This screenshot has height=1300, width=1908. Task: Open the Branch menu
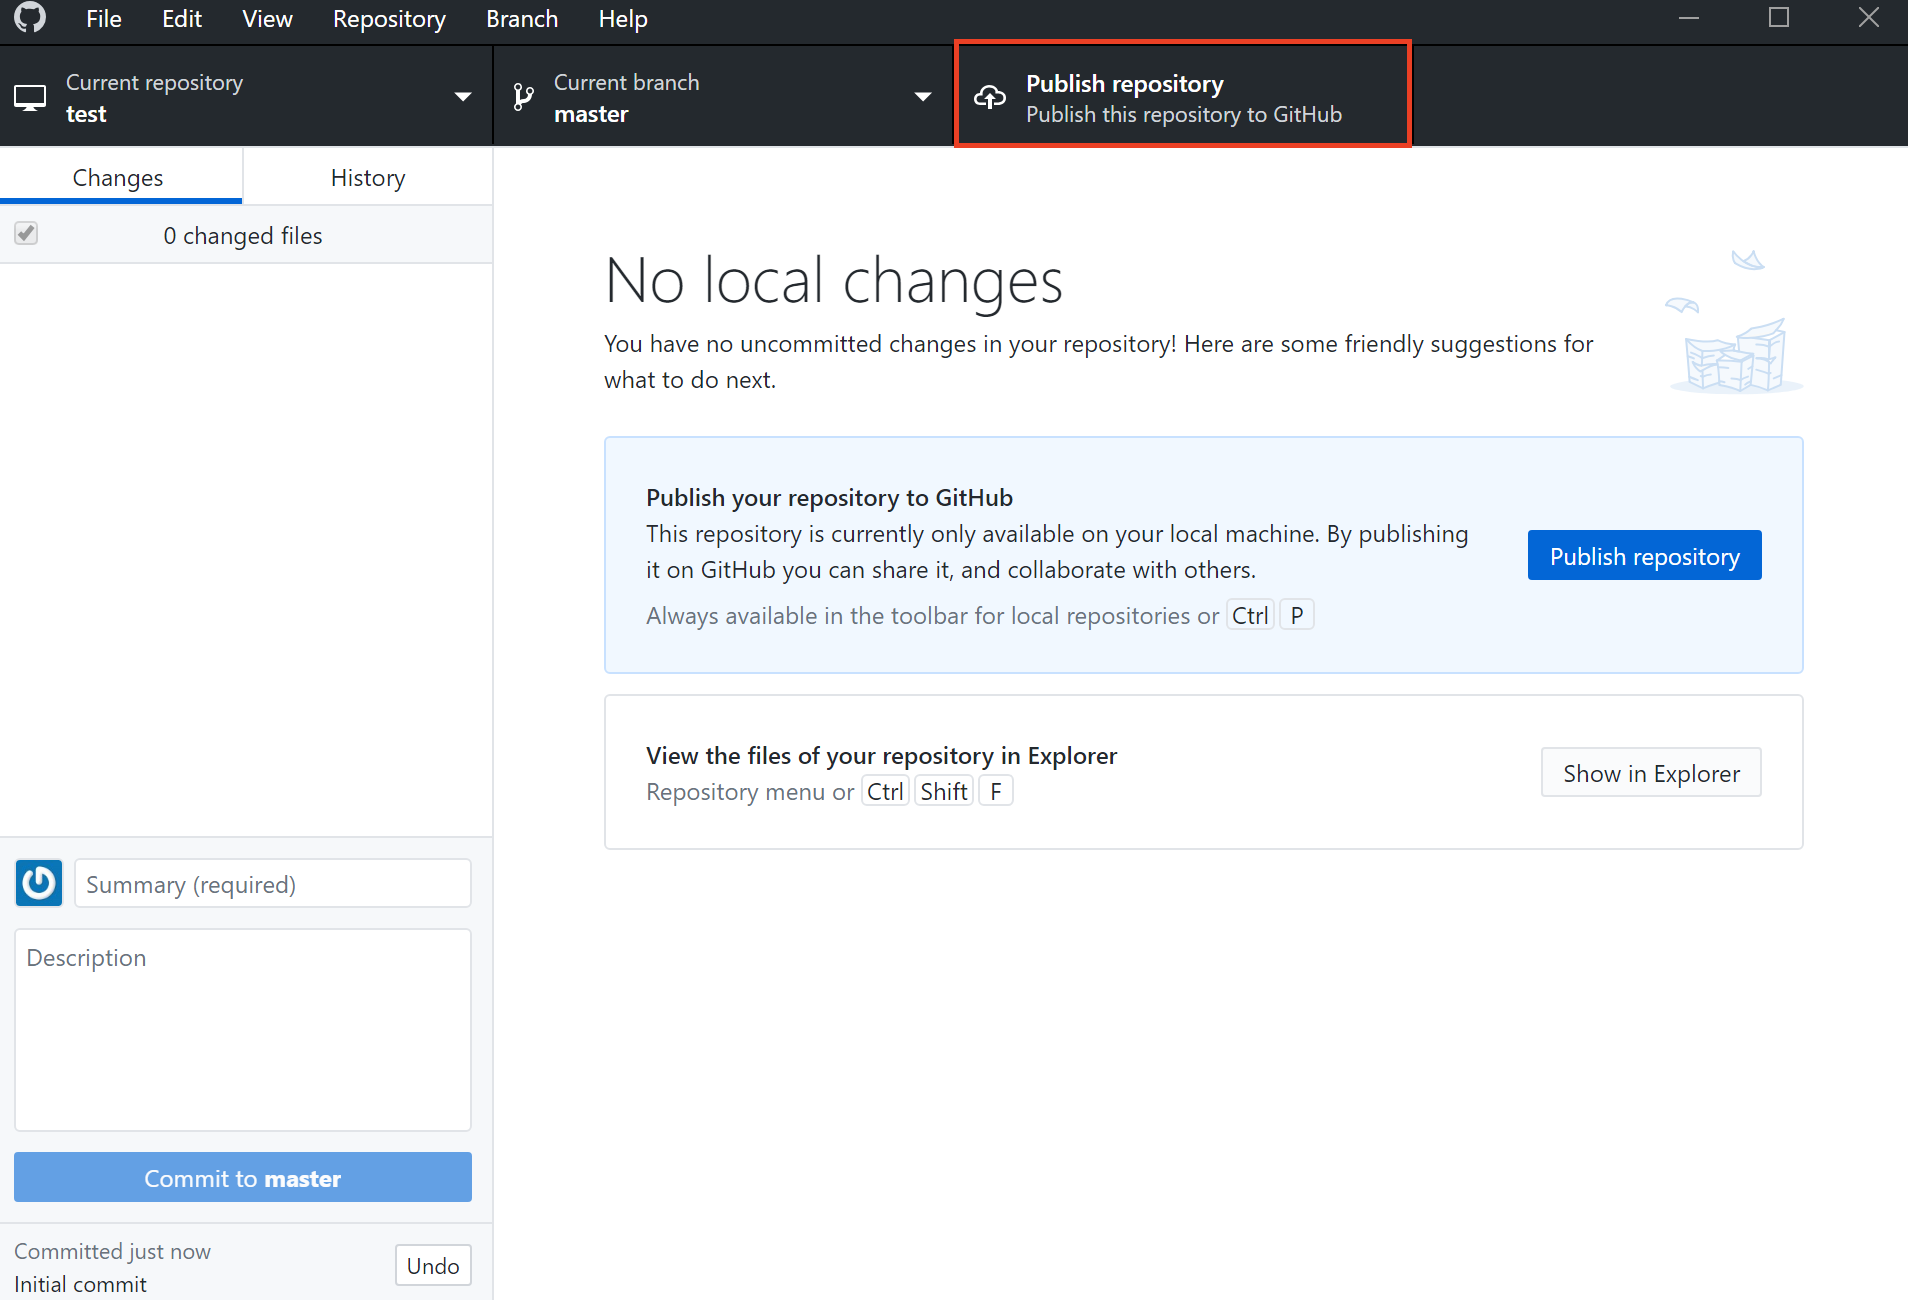(x=522, y=19)
